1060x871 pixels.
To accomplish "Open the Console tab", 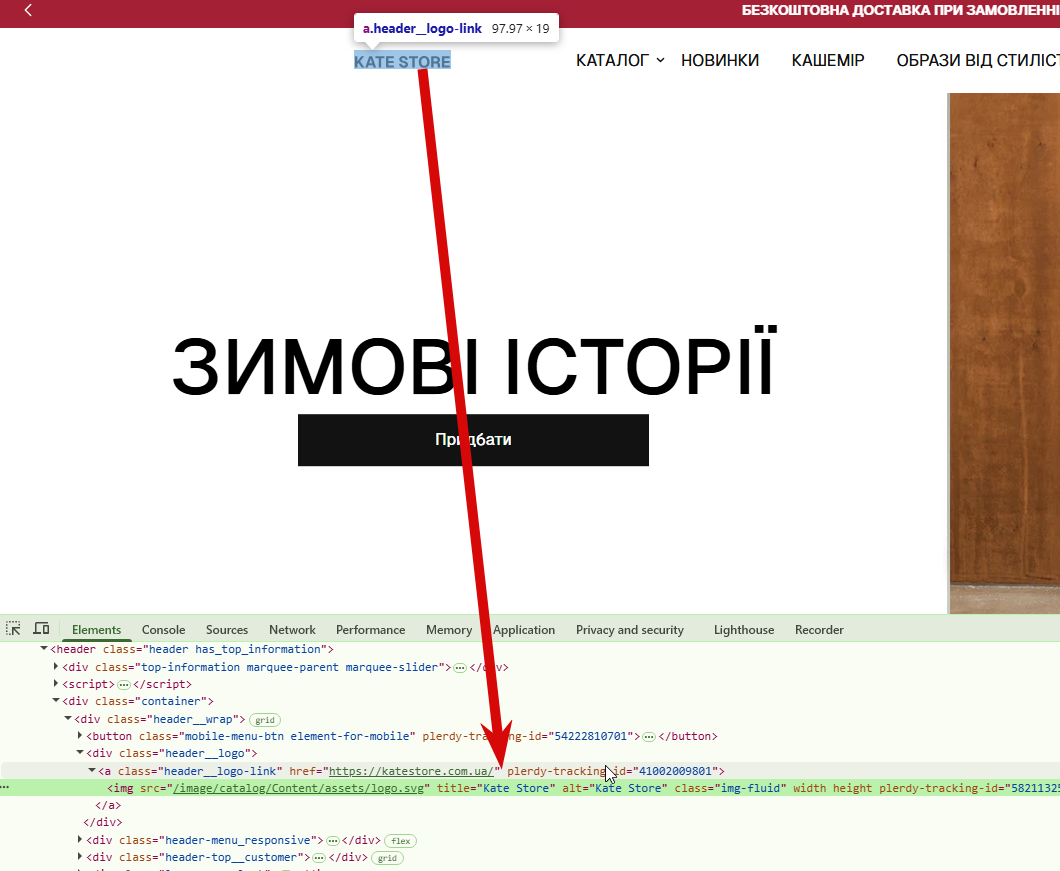I will (x=163, y=630).
